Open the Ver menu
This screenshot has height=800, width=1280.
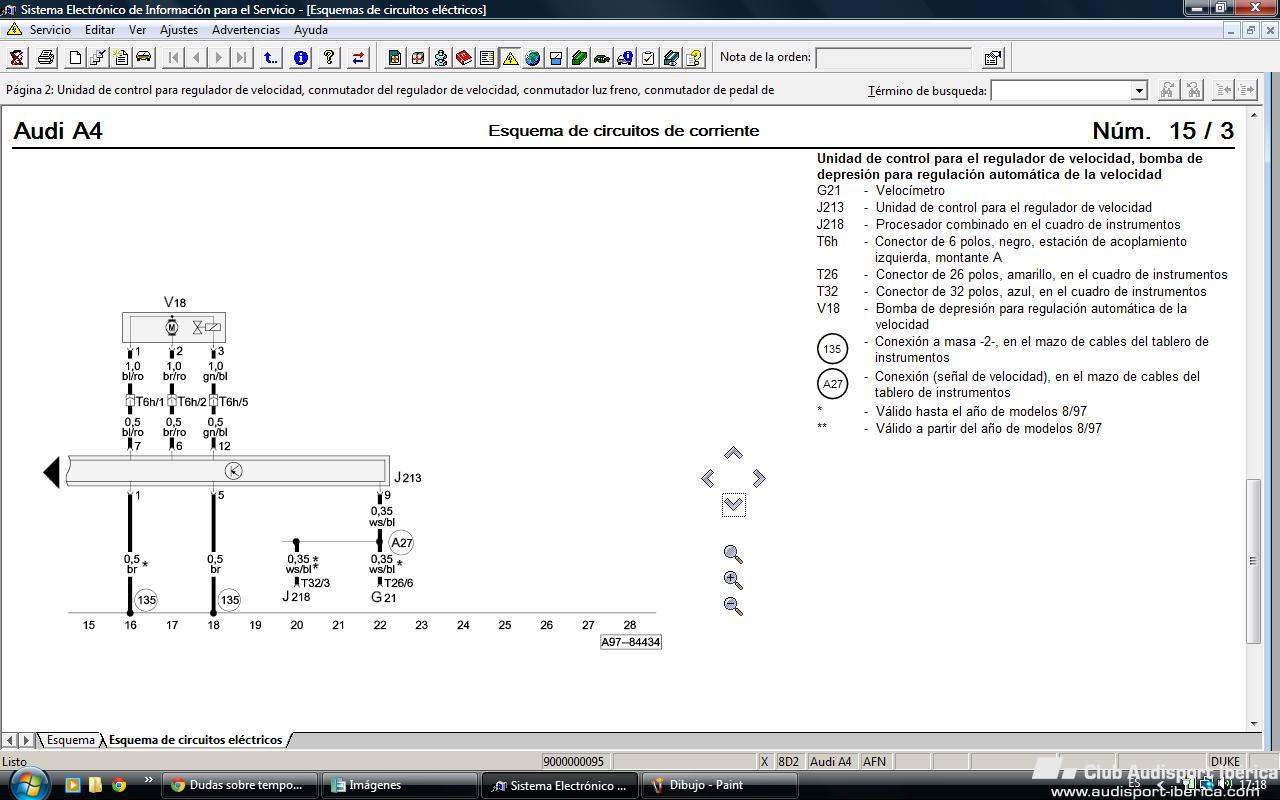click(138, 30)
